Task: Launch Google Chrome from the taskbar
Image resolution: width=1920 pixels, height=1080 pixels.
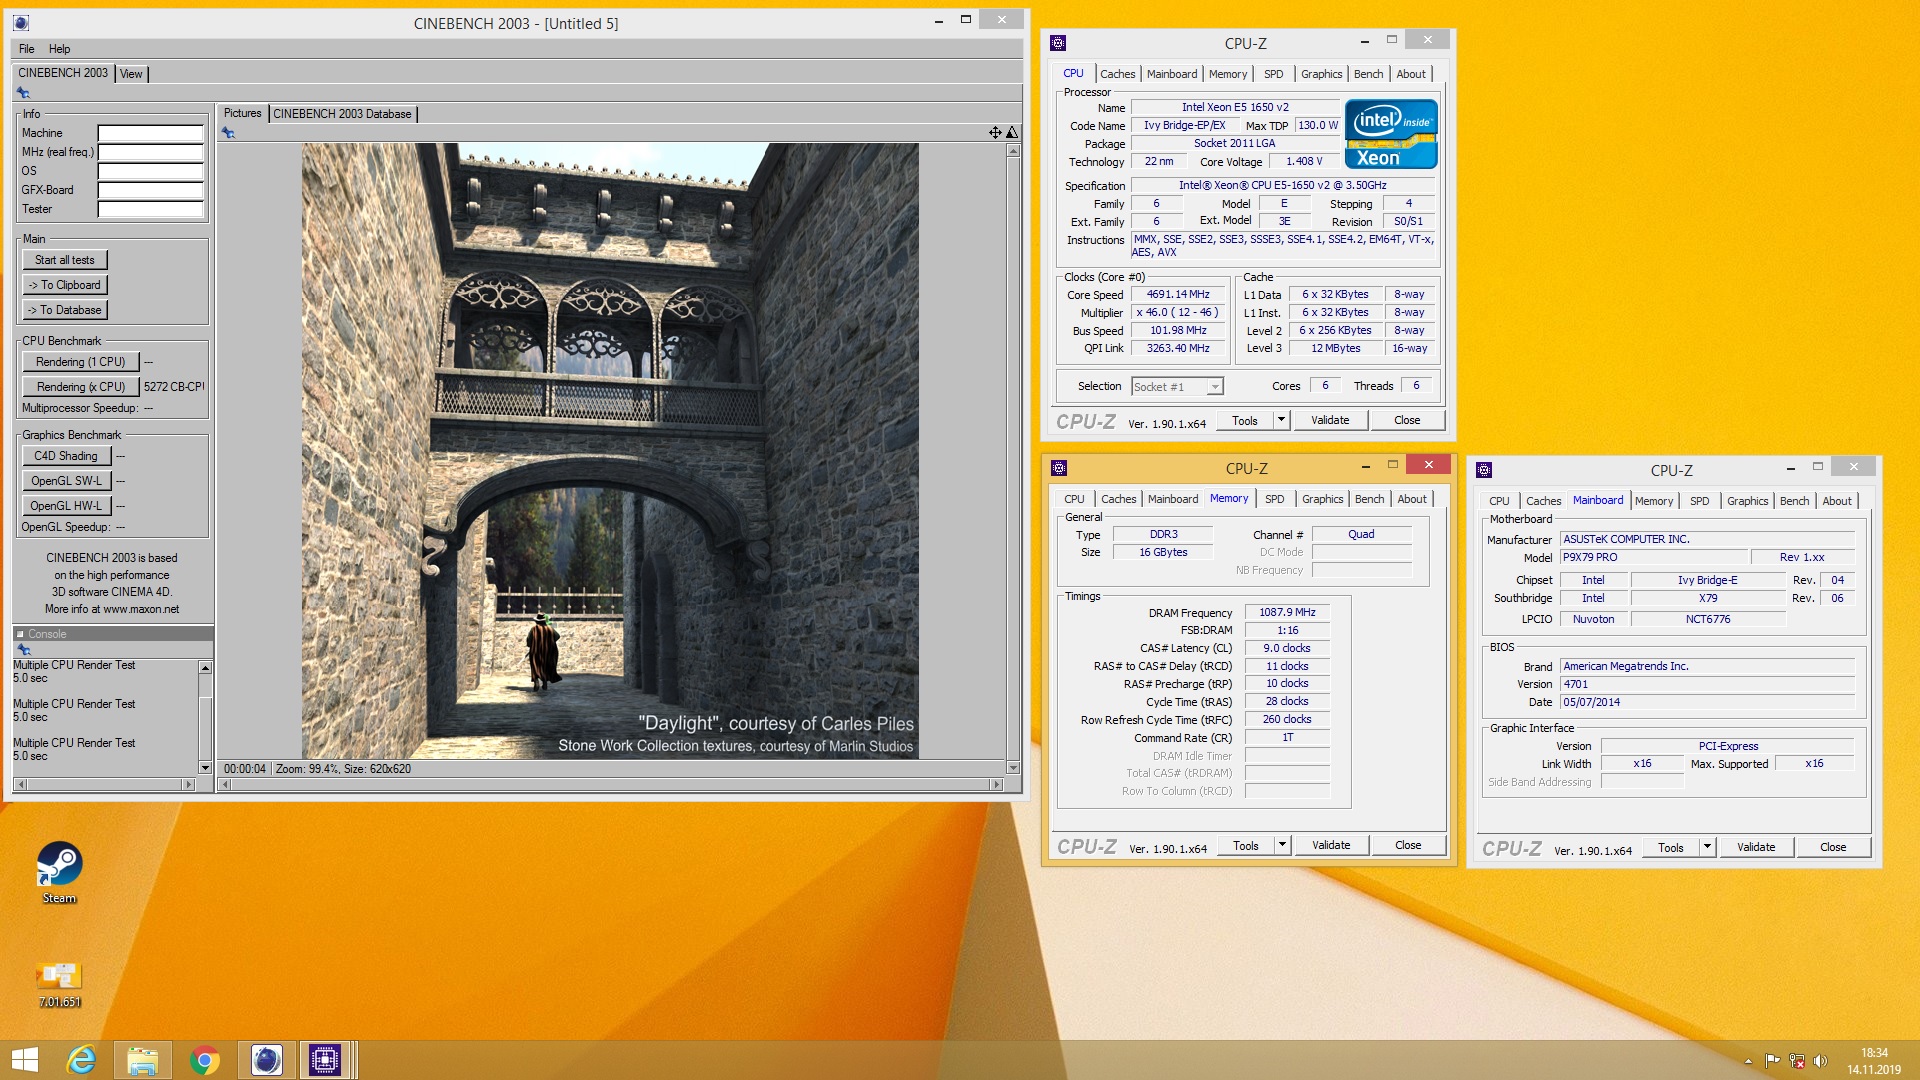Action: pyautogui.click(x=205, y=1060)
